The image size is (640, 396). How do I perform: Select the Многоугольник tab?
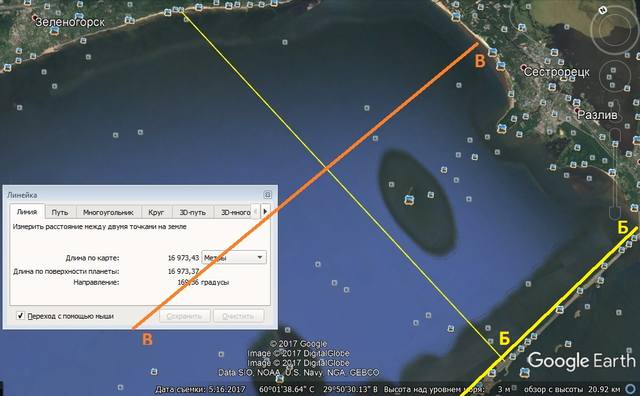(108, 212)
